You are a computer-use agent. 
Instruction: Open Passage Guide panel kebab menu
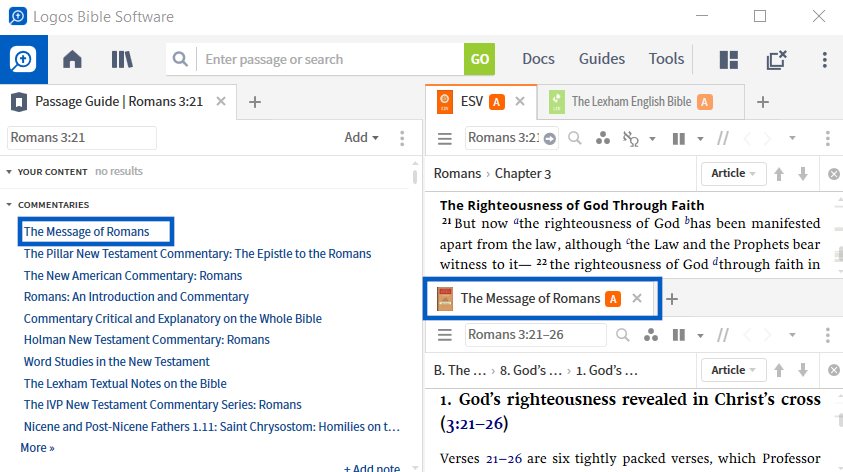pyautogui.click(x=402, y=138)
